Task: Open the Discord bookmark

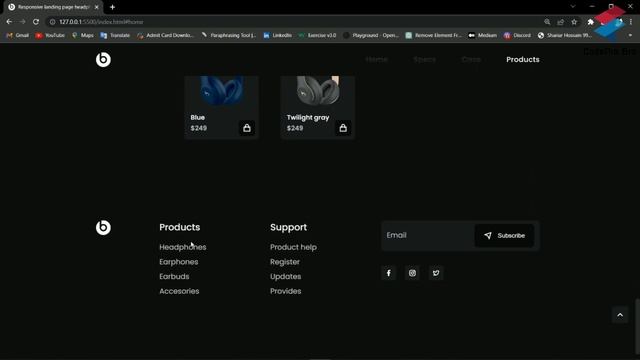Action: click(x=517, y=36)
